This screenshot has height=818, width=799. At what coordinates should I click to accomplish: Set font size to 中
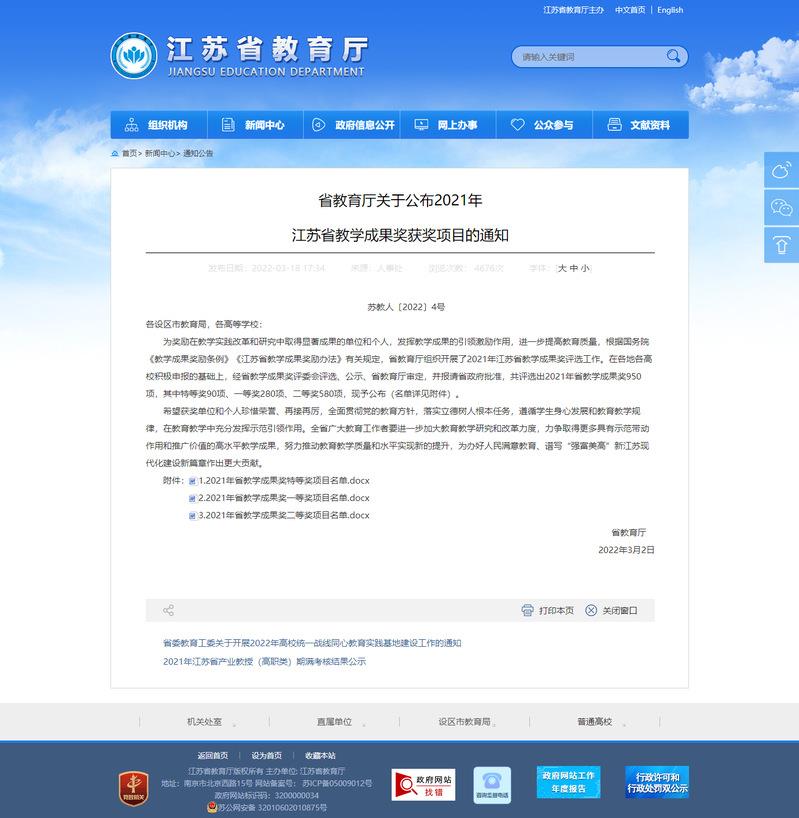point(574,268)
